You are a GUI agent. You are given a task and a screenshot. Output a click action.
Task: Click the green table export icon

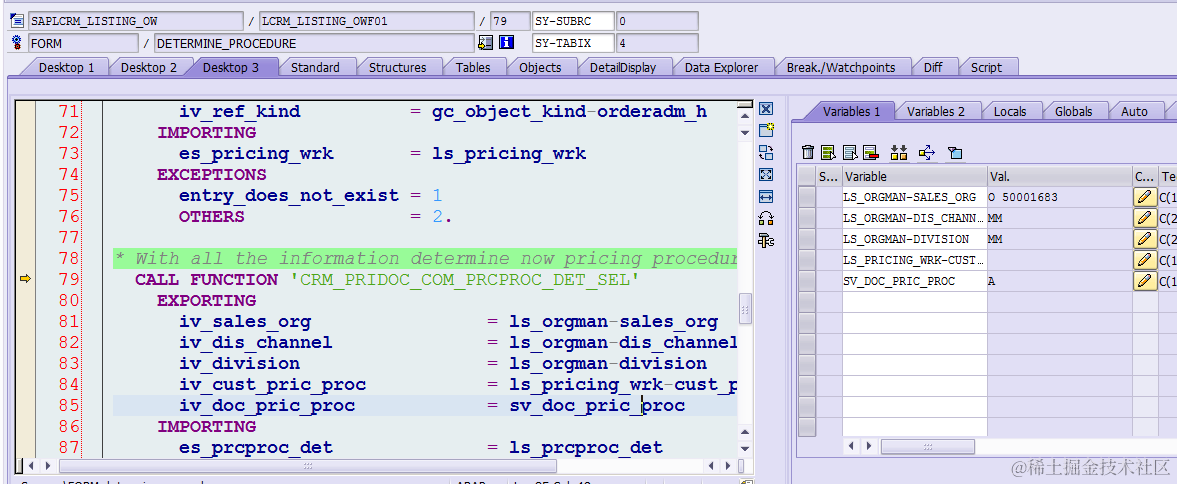click(828, 153)
